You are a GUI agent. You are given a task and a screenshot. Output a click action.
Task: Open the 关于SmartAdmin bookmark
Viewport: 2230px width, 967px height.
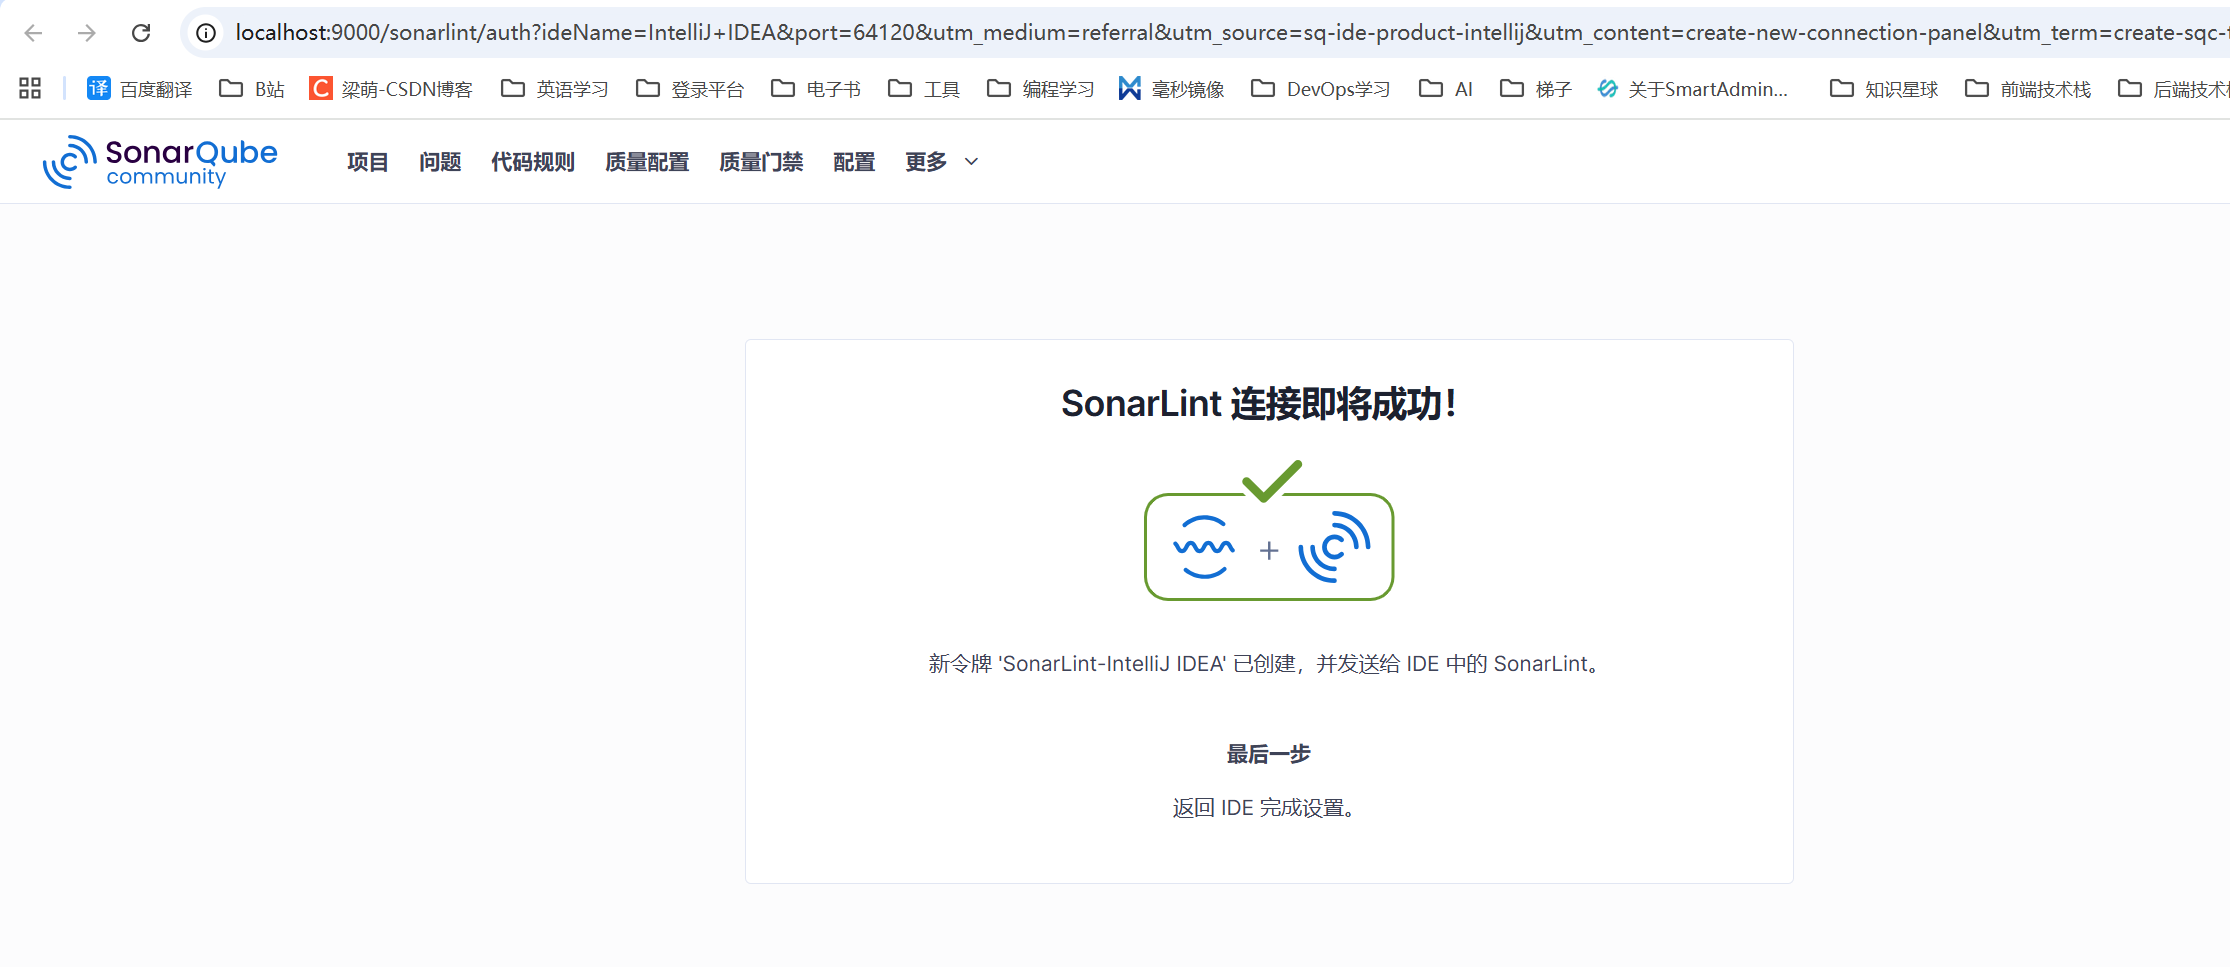pos(1693,89)
